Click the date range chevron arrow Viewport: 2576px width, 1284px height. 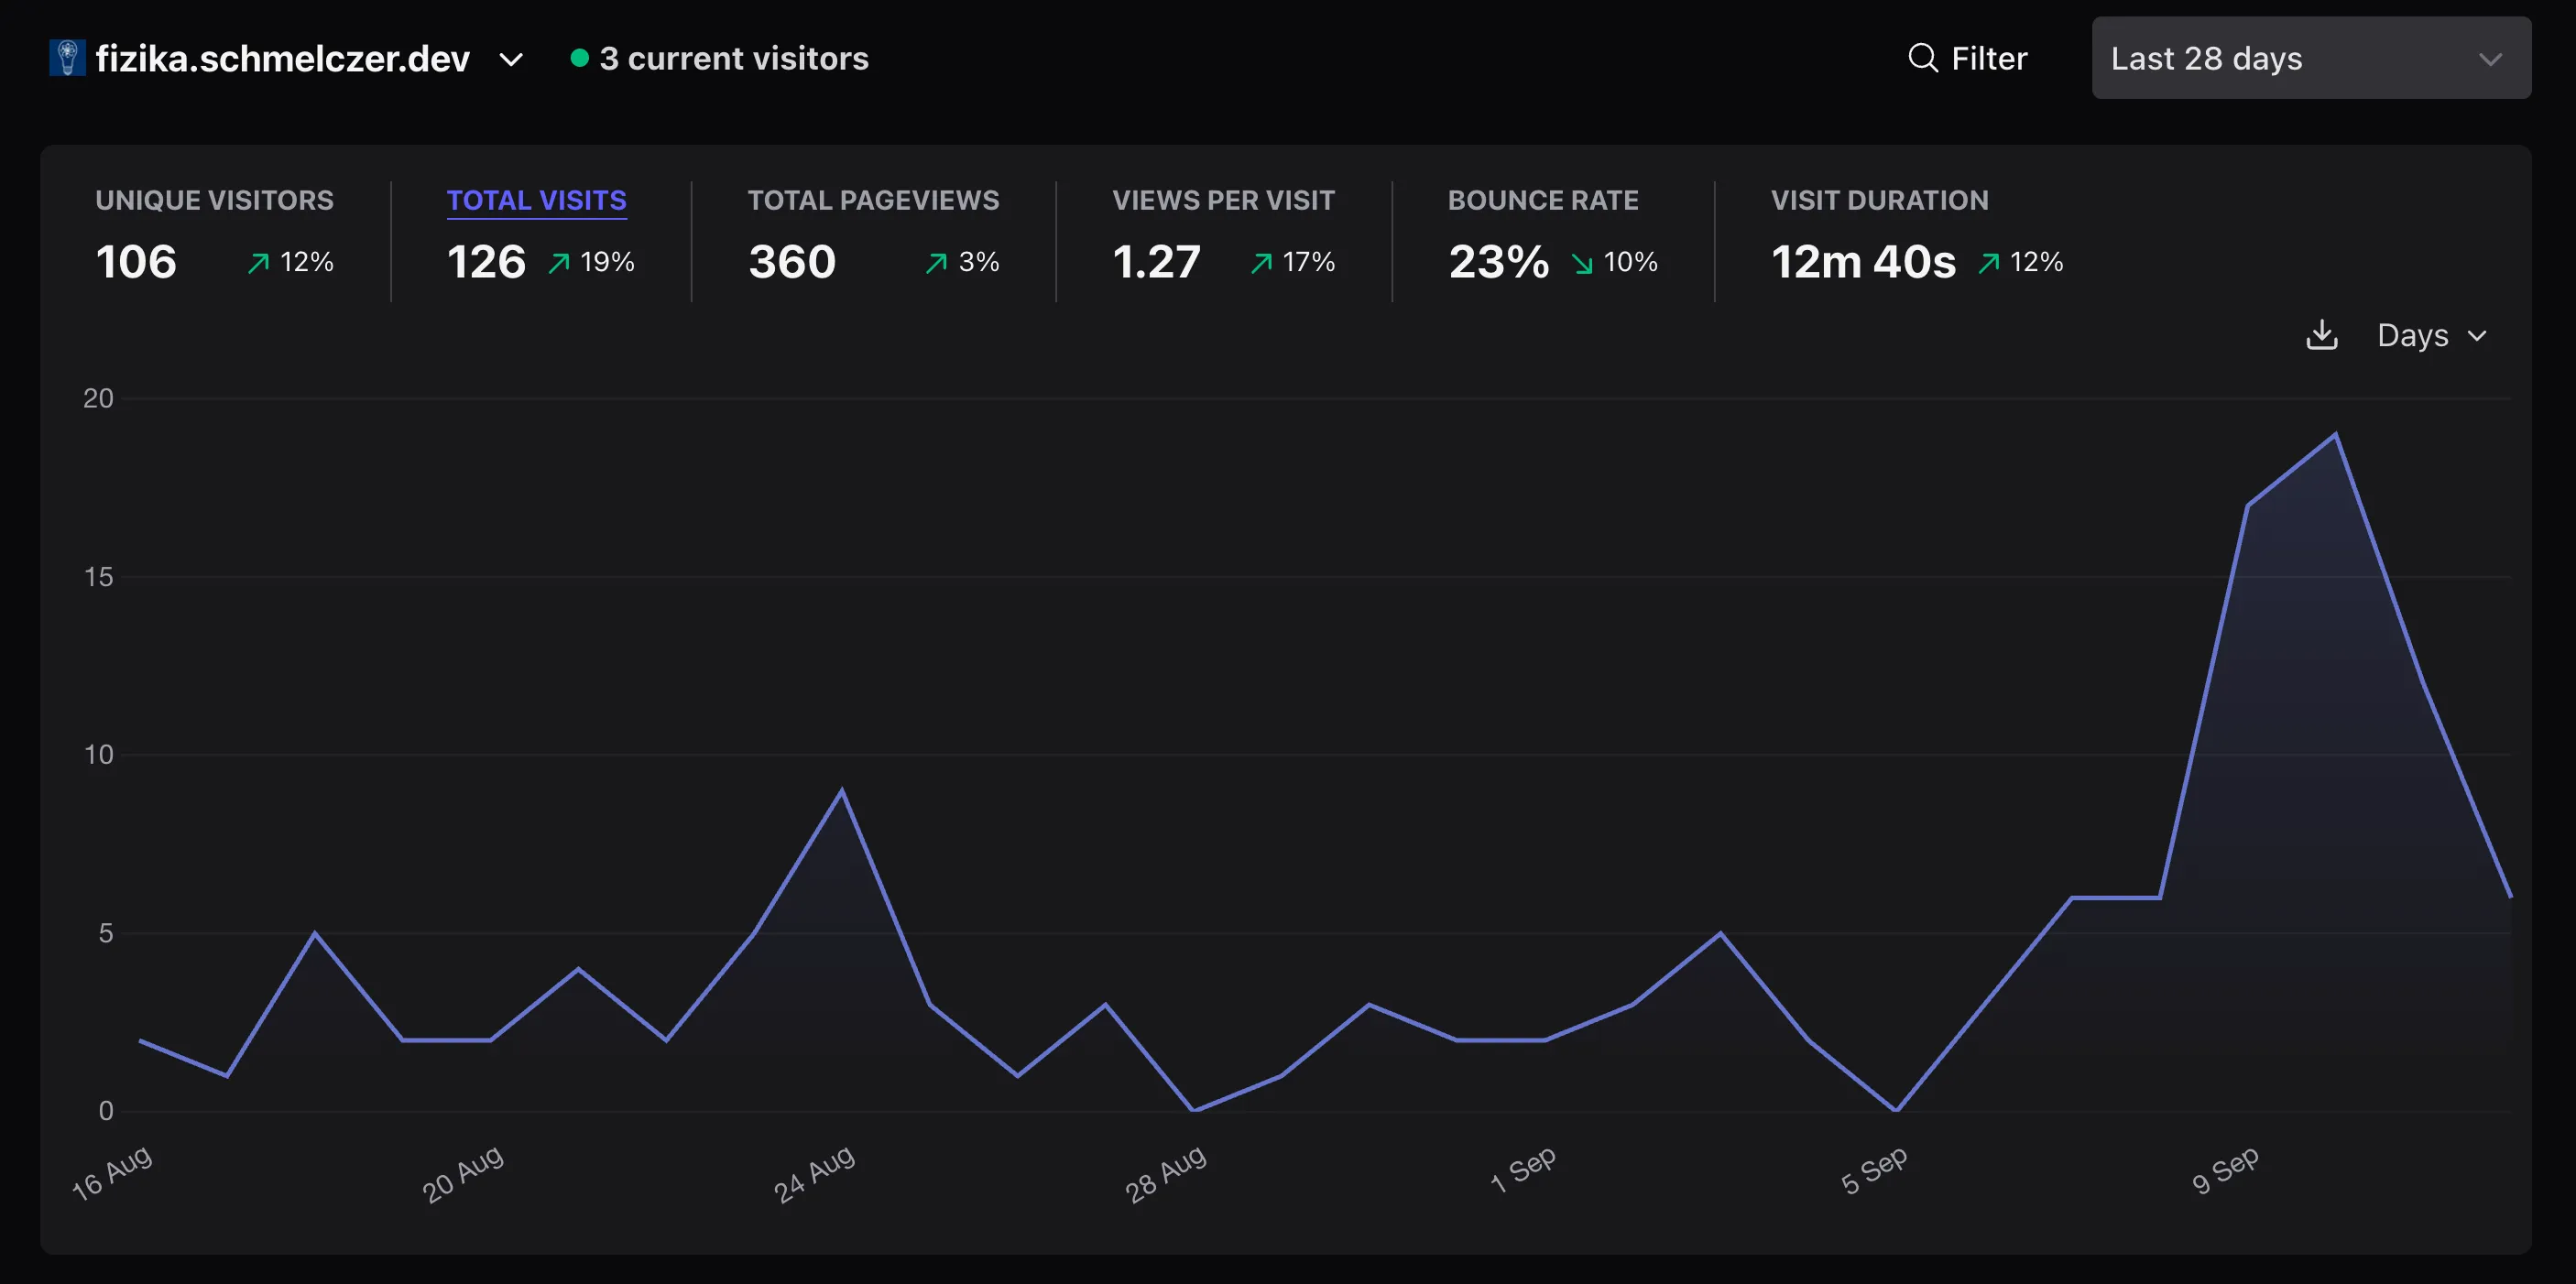(x=2490, y=59)
